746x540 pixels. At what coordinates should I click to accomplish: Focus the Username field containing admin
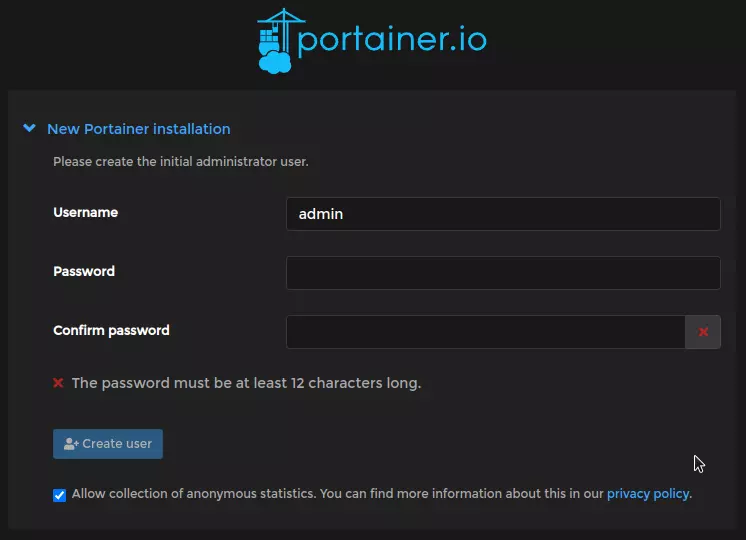502,214
